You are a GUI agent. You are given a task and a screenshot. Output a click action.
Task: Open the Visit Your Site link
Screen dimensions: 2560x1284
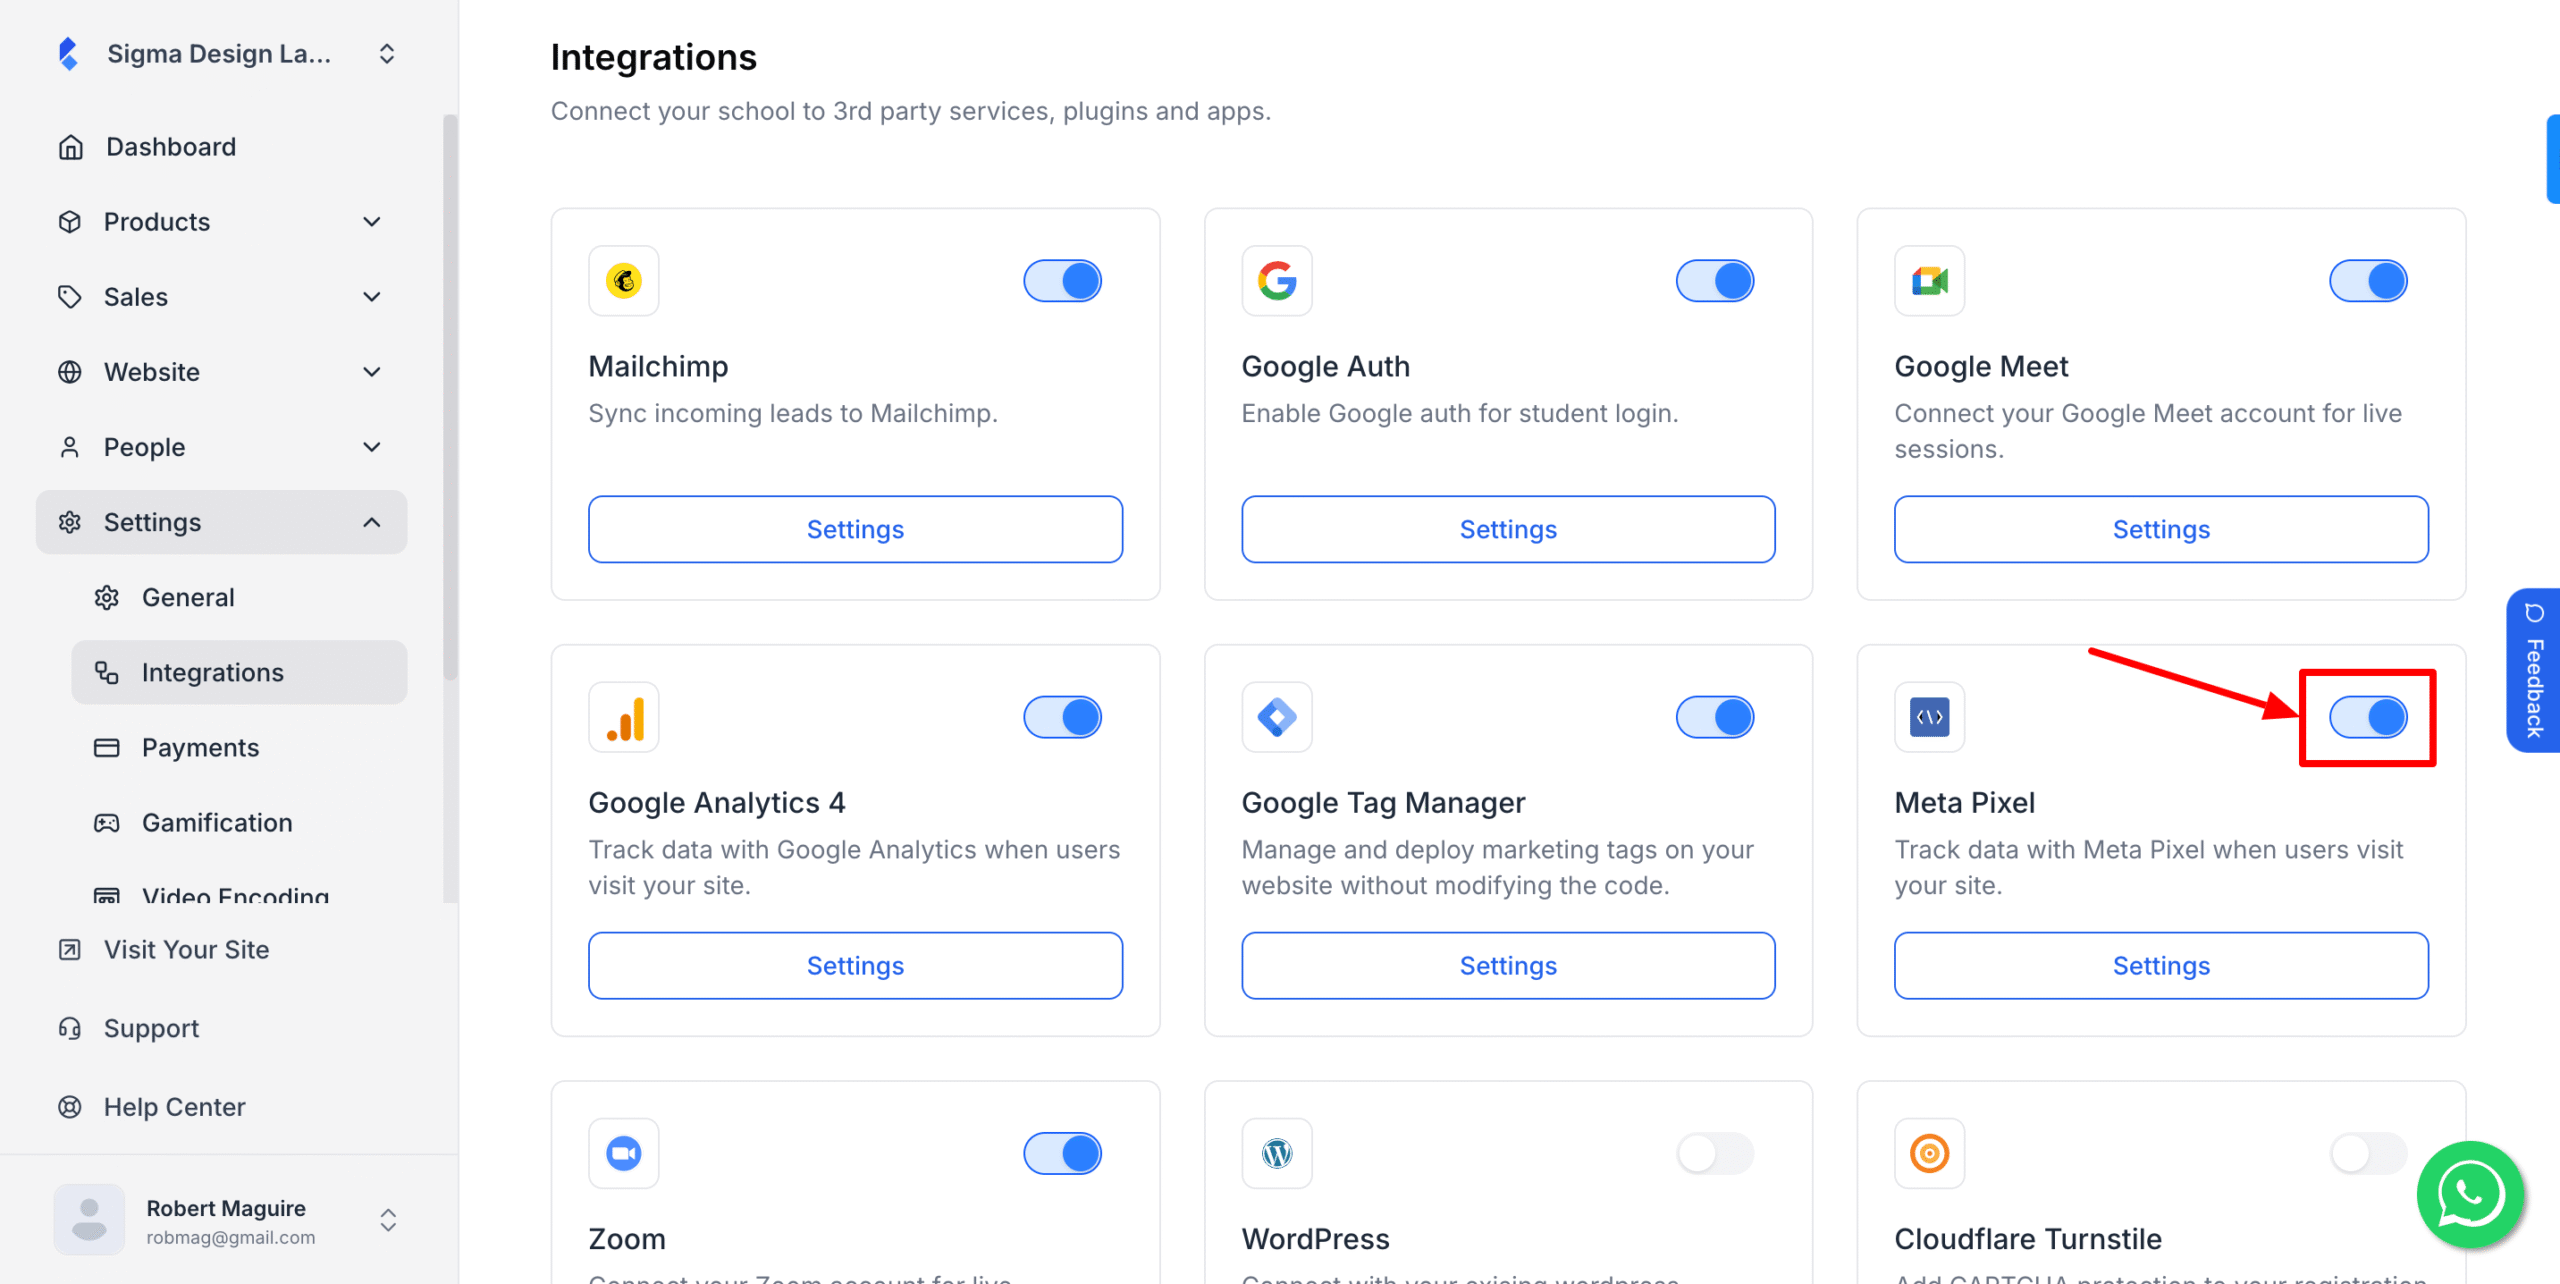(186, 950)
